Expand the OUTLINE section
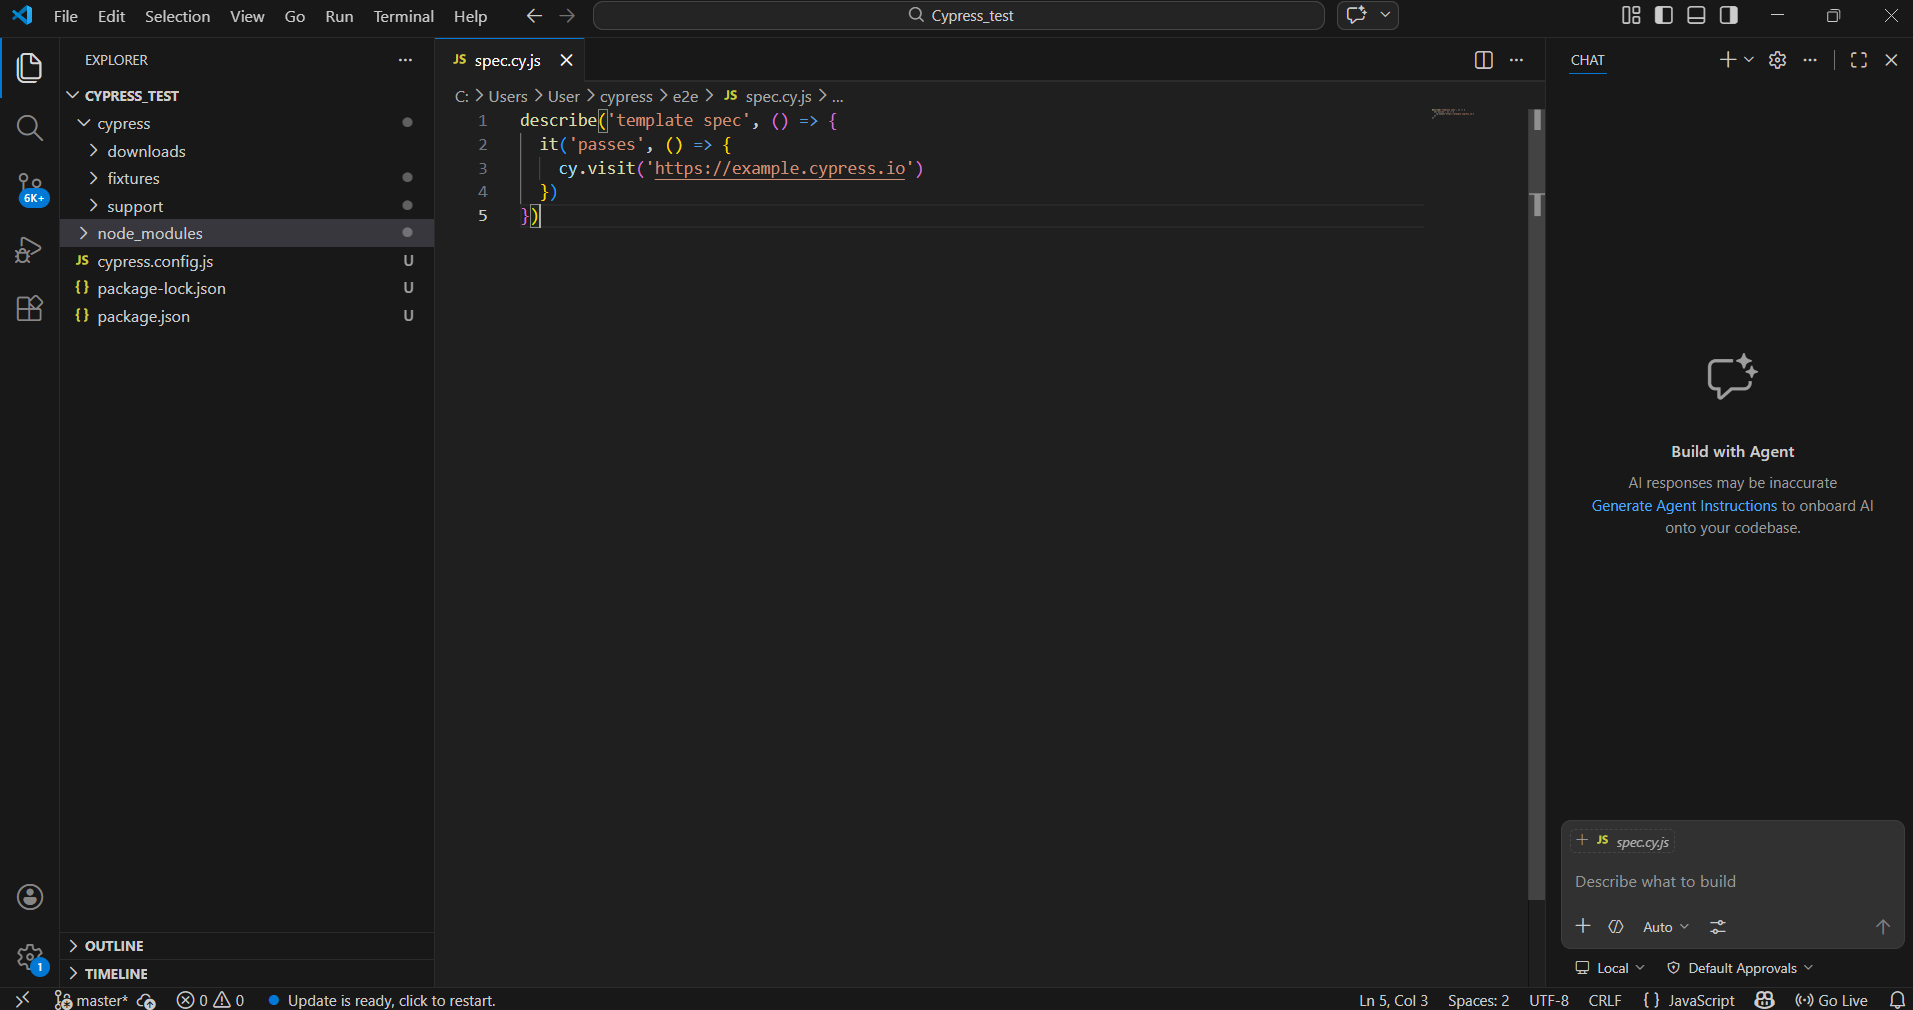The height and width of the screenshot is (1010, 1913). coord(115,945)
